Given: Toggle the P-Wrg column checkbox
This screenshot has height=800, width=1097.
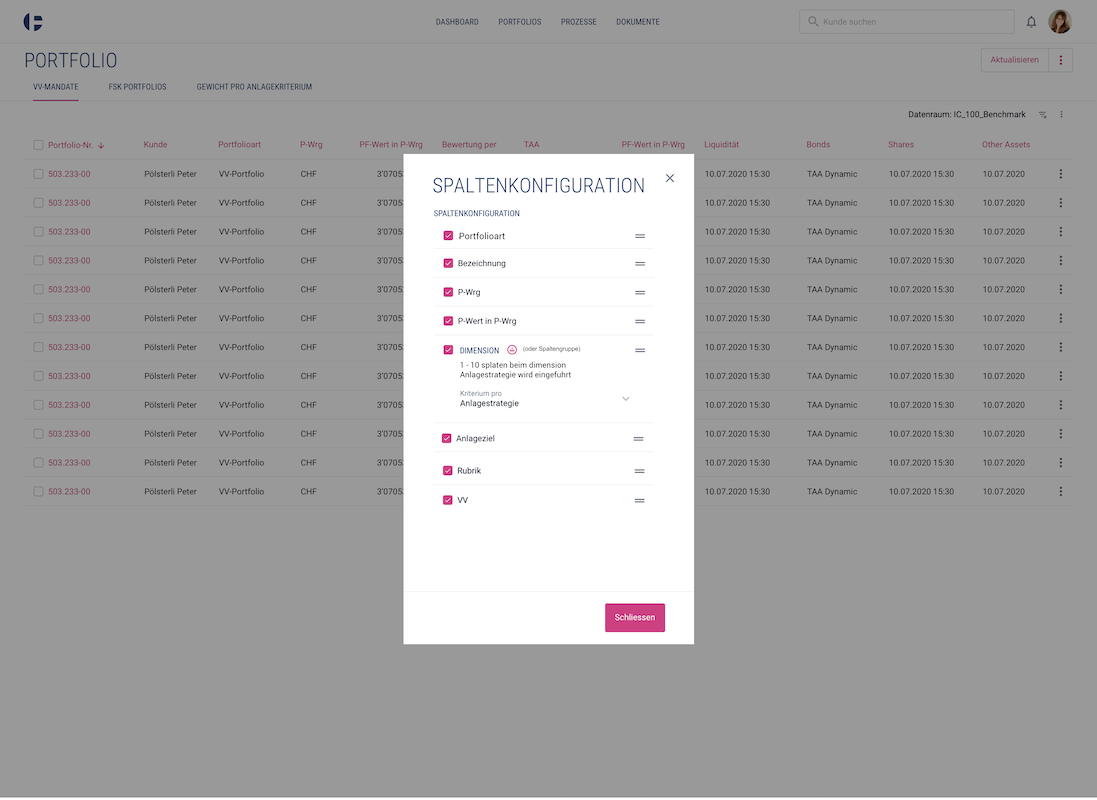Looking at the screenshot, I should click(448, 293).
